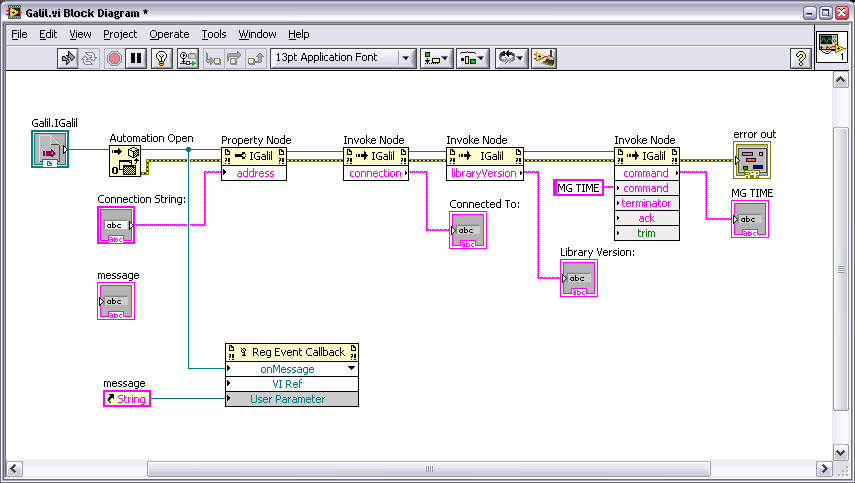Click the terminator parameter row
This screenshot has height=483, width=855.
click(x=647, y=203)
